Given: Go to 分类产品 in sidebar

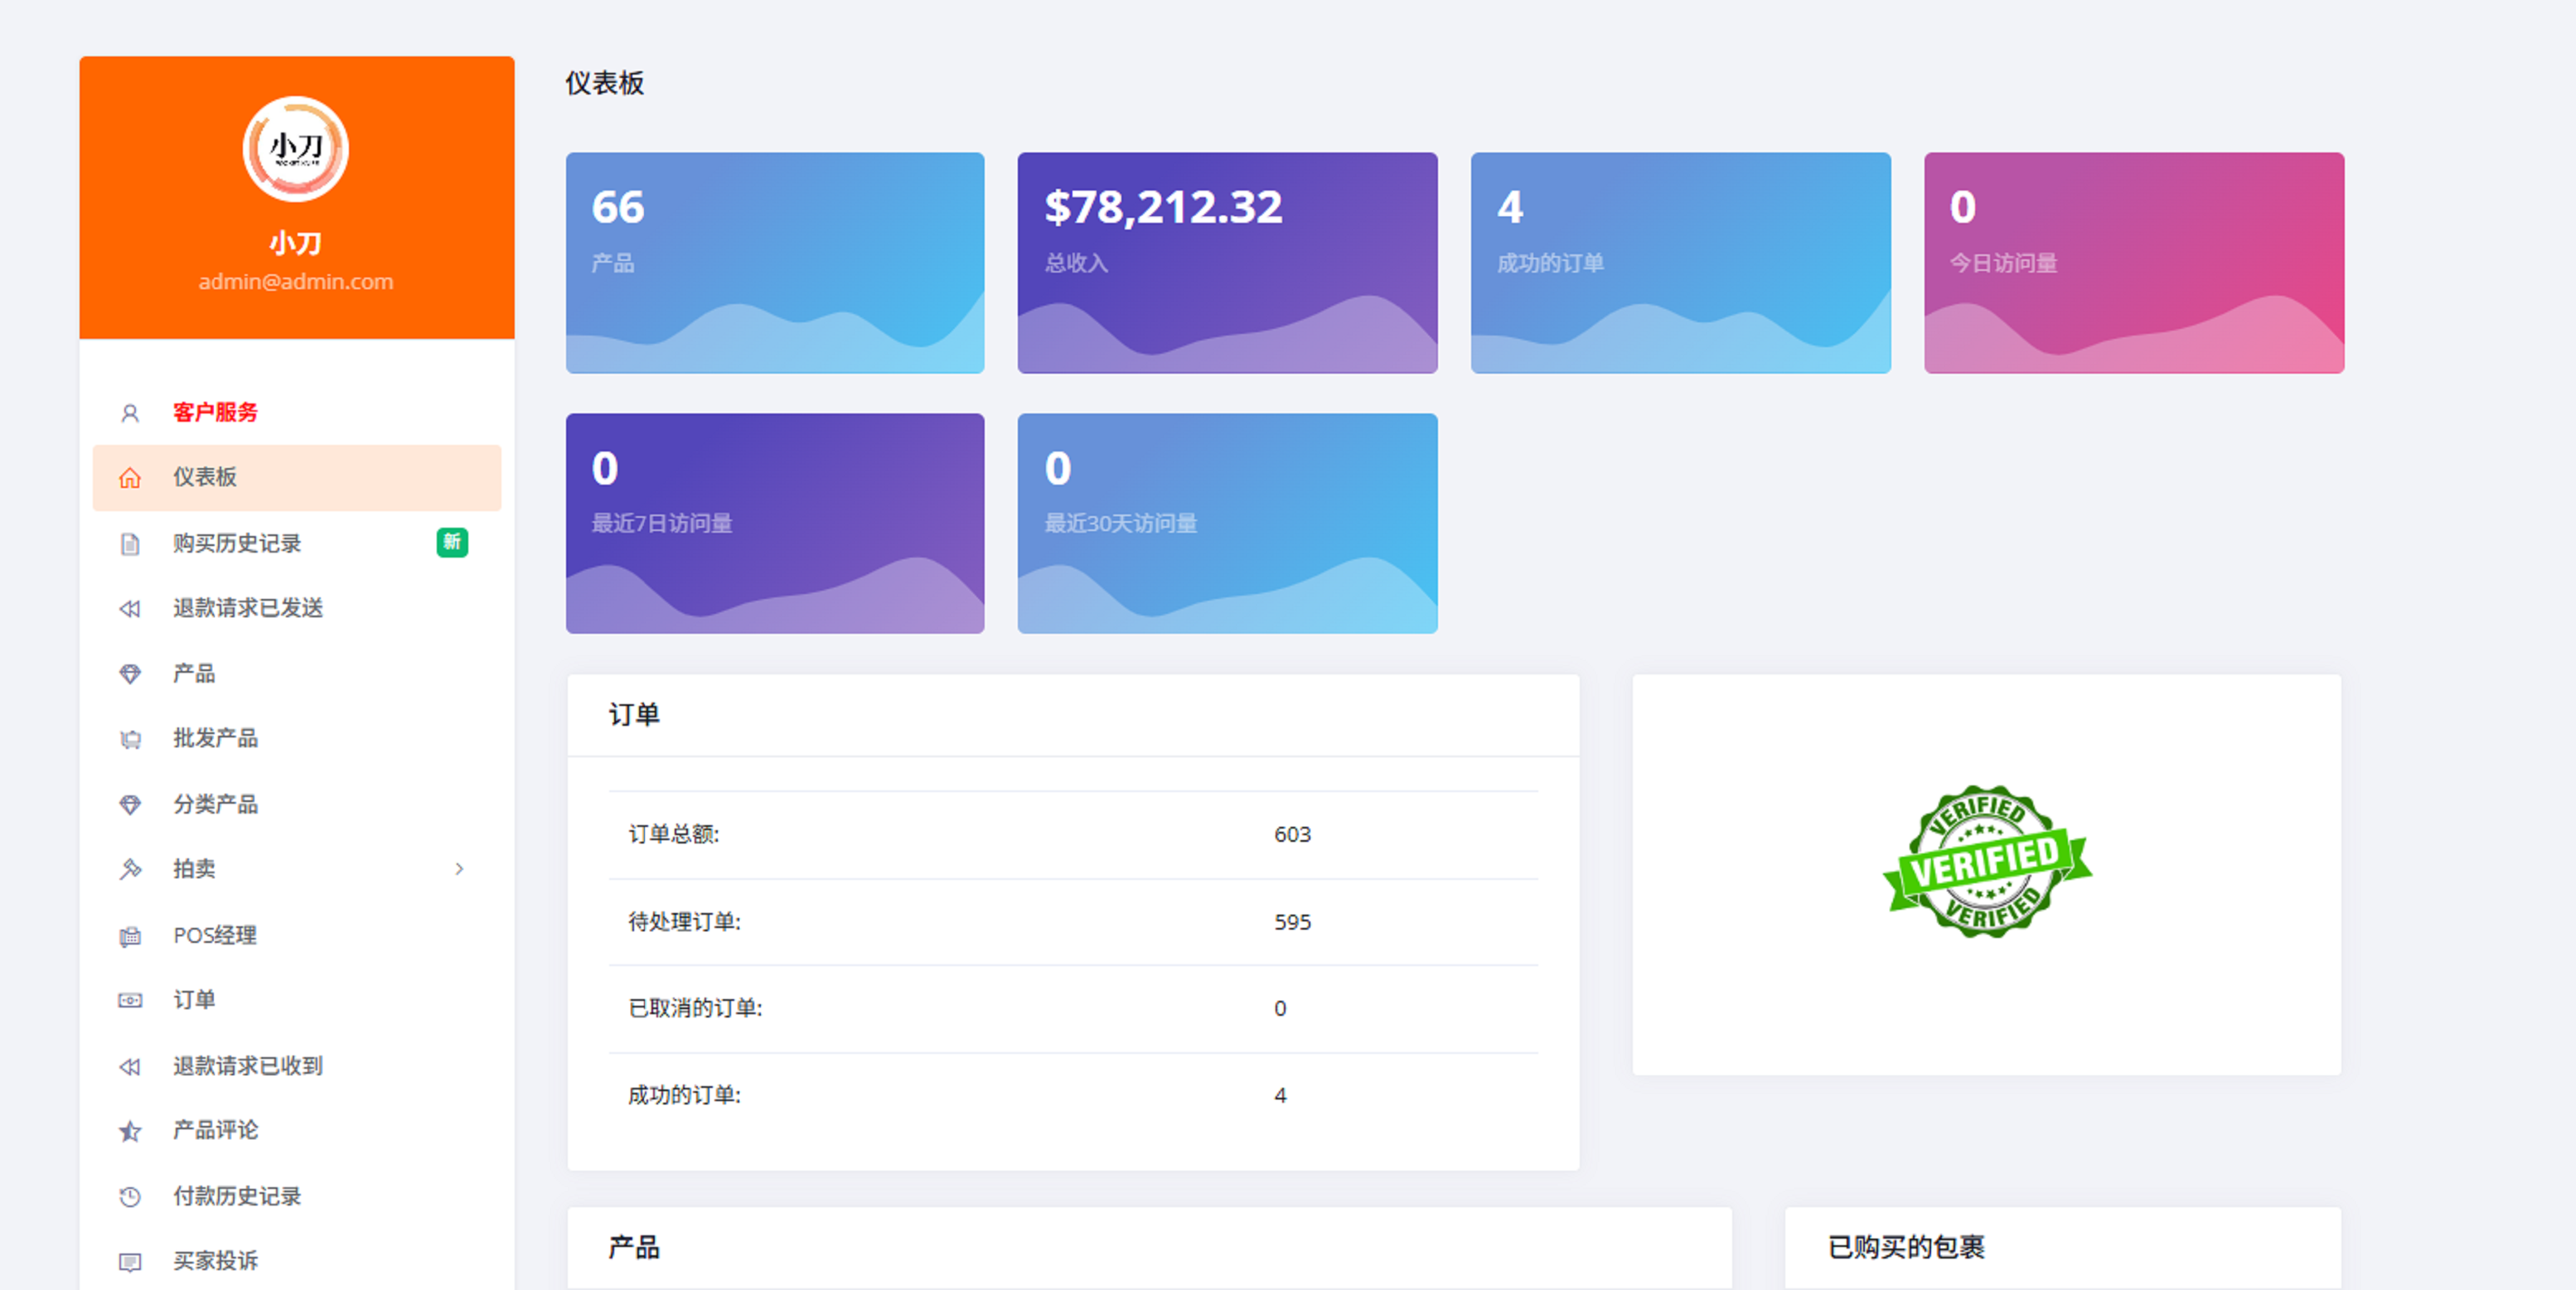Looking at the screenshot, I should click(x=215, y=804).
